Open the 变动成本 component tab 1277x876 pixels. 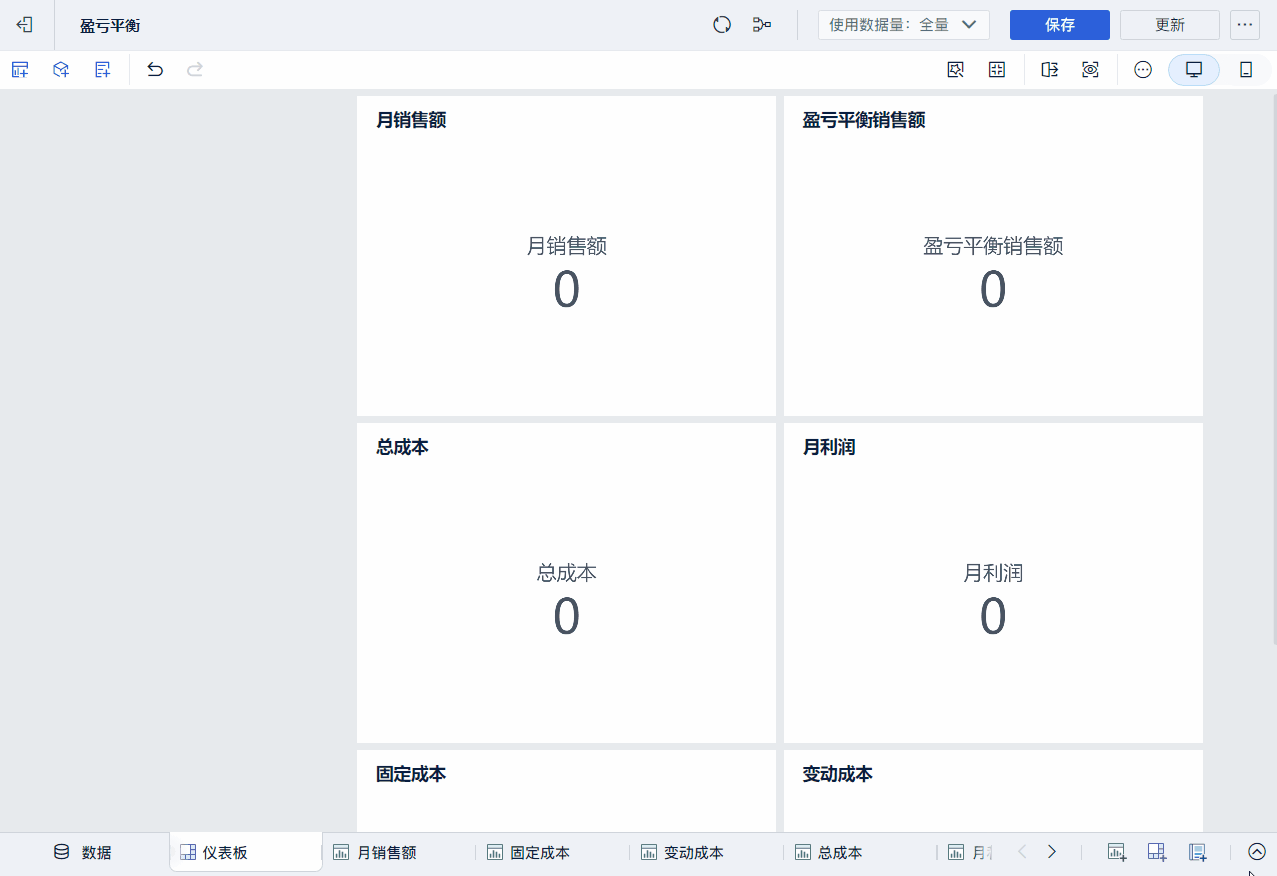(x=683, y=853)
